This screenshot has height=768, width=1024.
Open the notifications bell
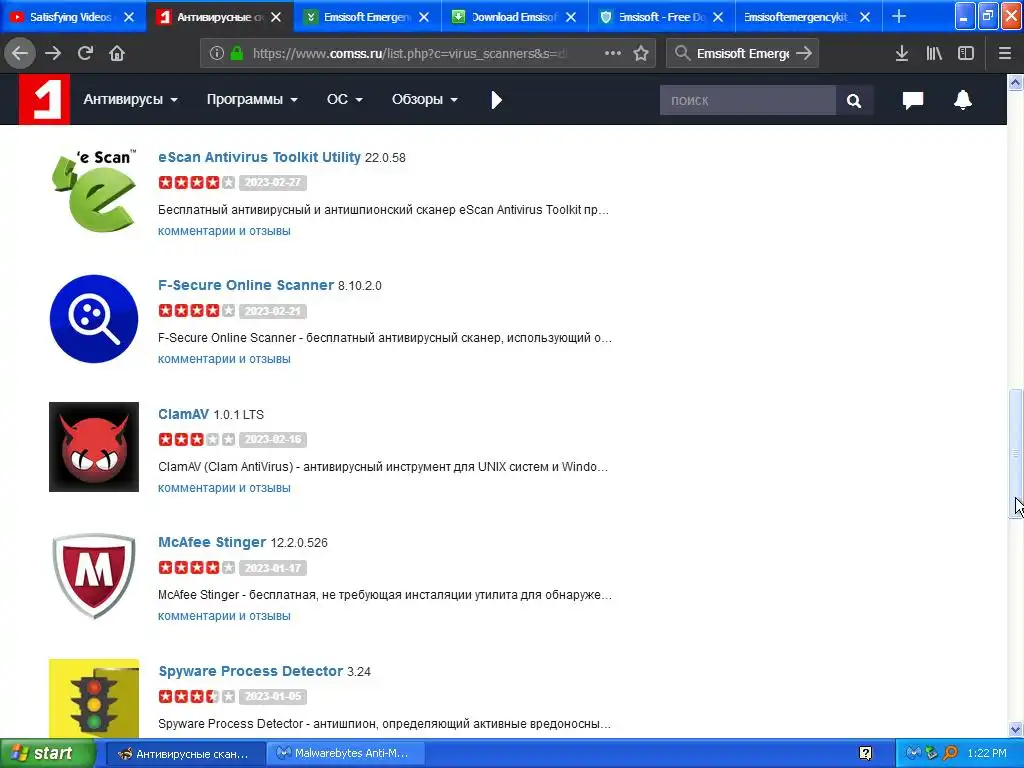coord(963,100)
